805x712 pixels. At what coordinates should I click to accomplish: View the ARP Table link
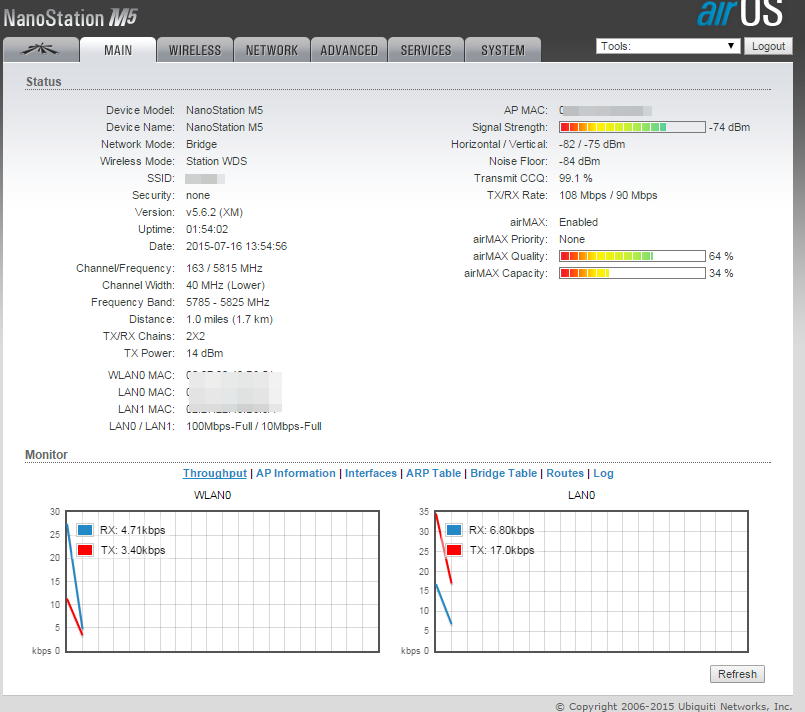coord(433,473)
